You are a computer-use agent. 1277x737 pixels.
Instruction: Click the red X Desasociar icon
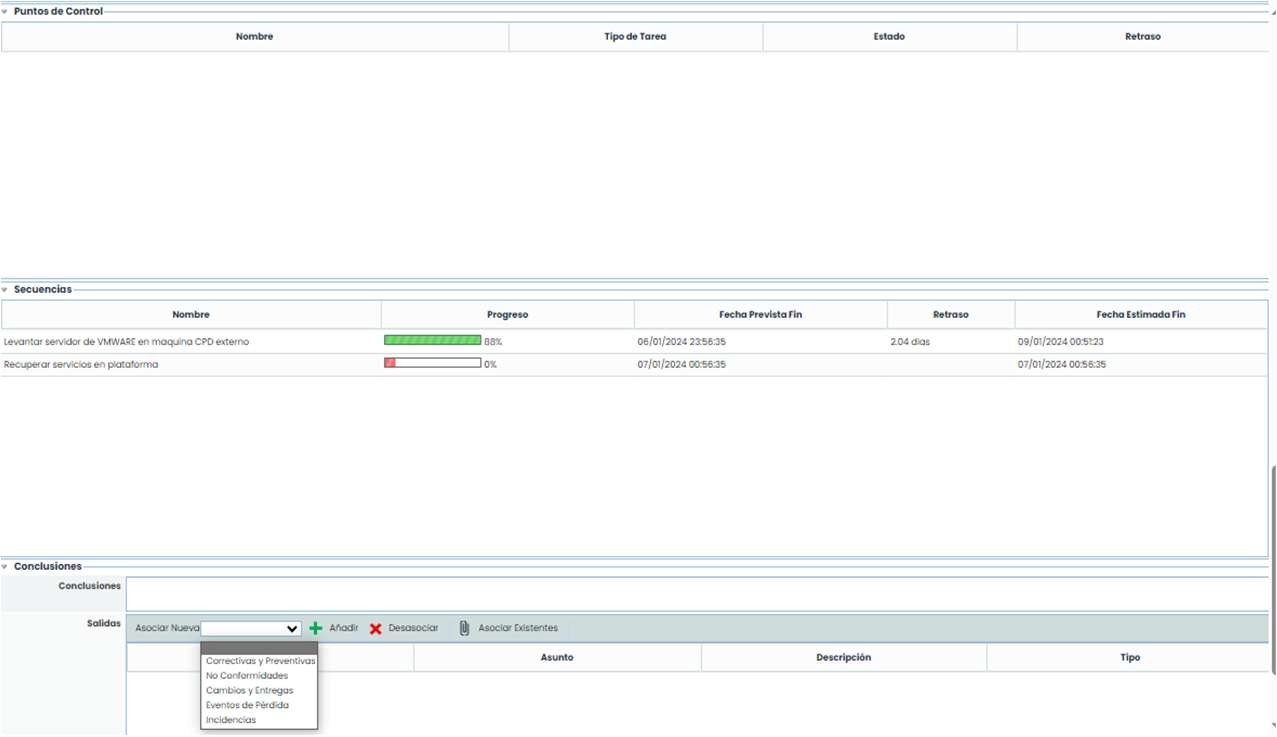click(x=376, y=629)
